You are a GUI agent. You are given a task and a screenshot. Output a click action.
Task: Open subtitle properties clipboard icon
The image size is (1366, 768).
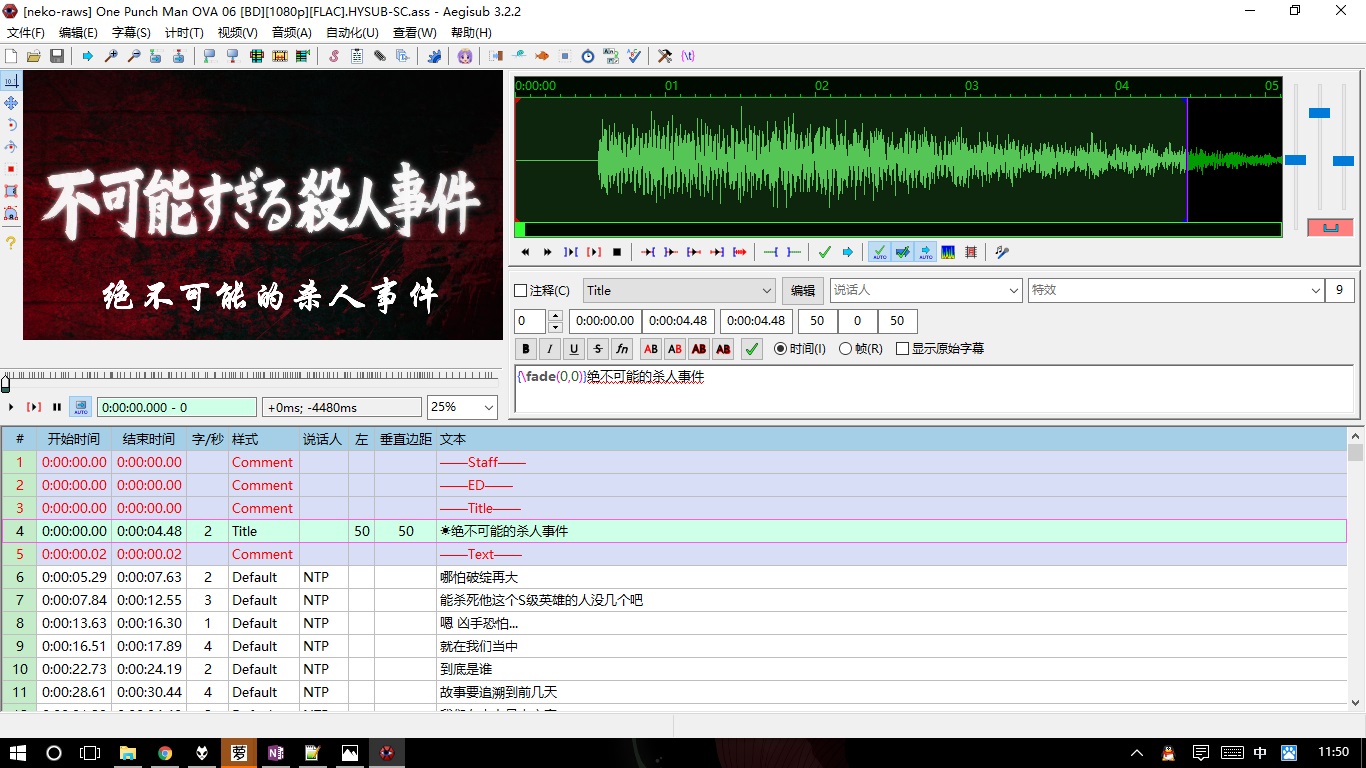pos(357,56)
